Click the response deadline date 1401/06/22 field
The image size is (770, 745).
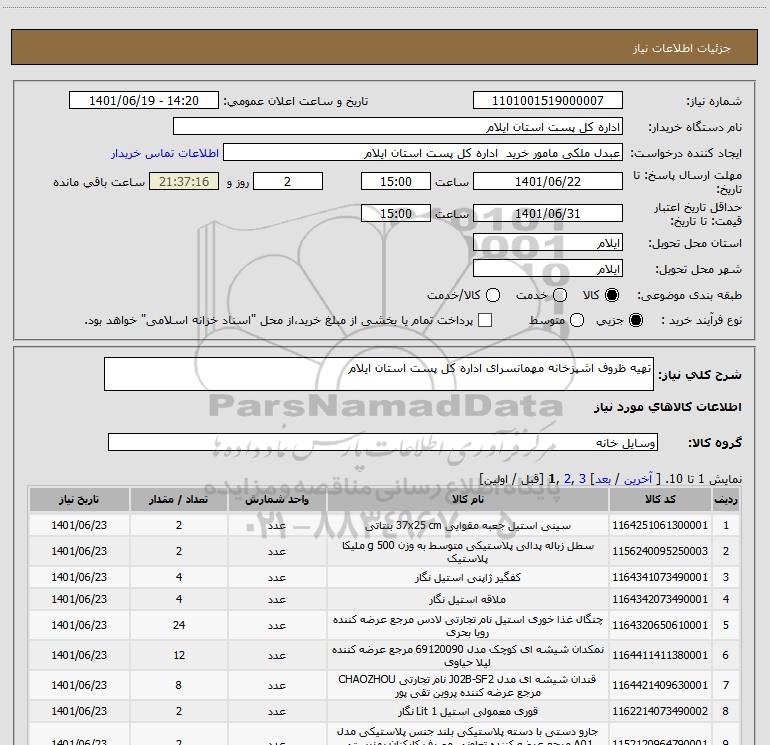(548, 181)
